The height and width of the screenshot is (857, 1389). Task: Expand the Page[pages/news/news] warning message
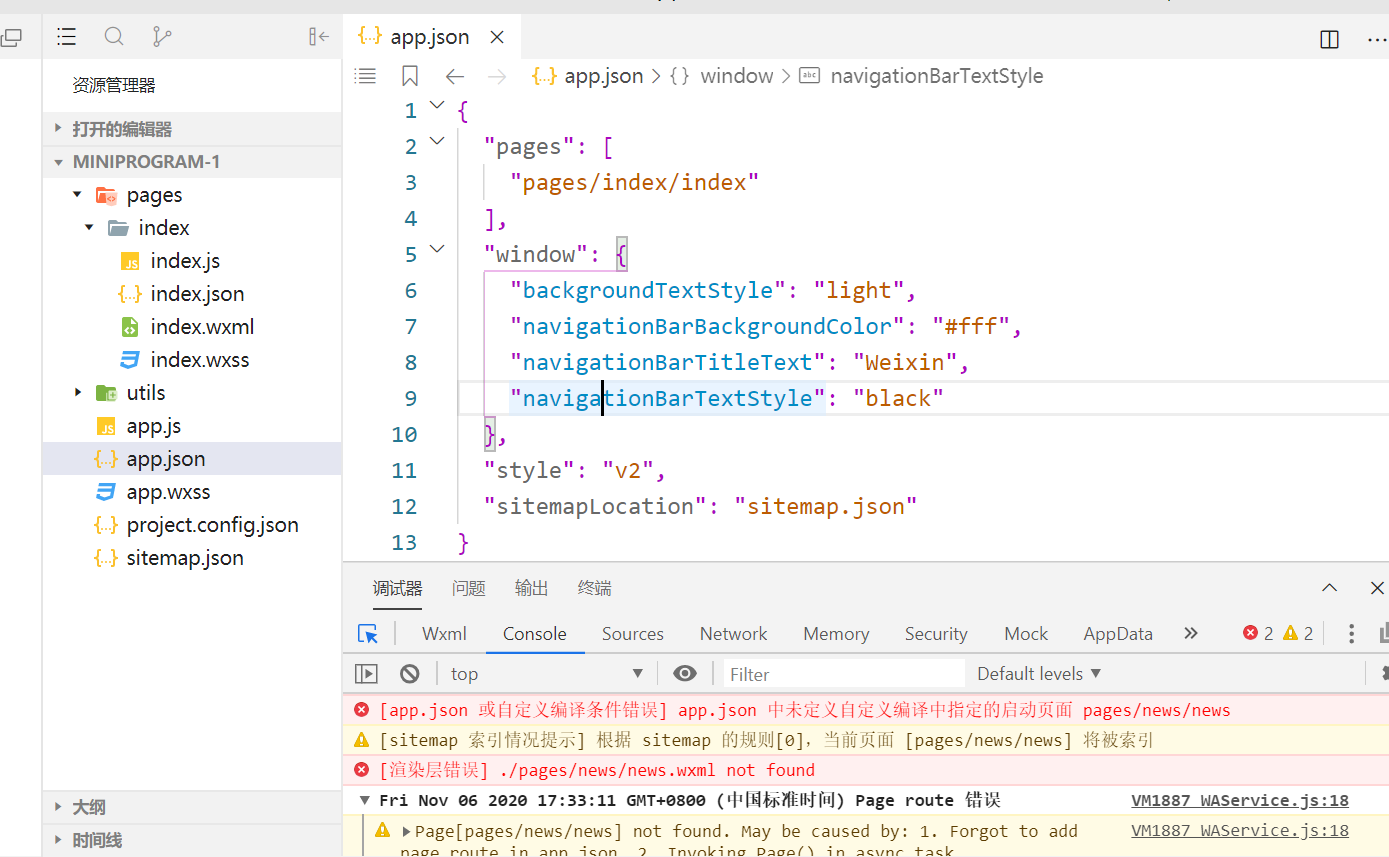pos(407,831)
